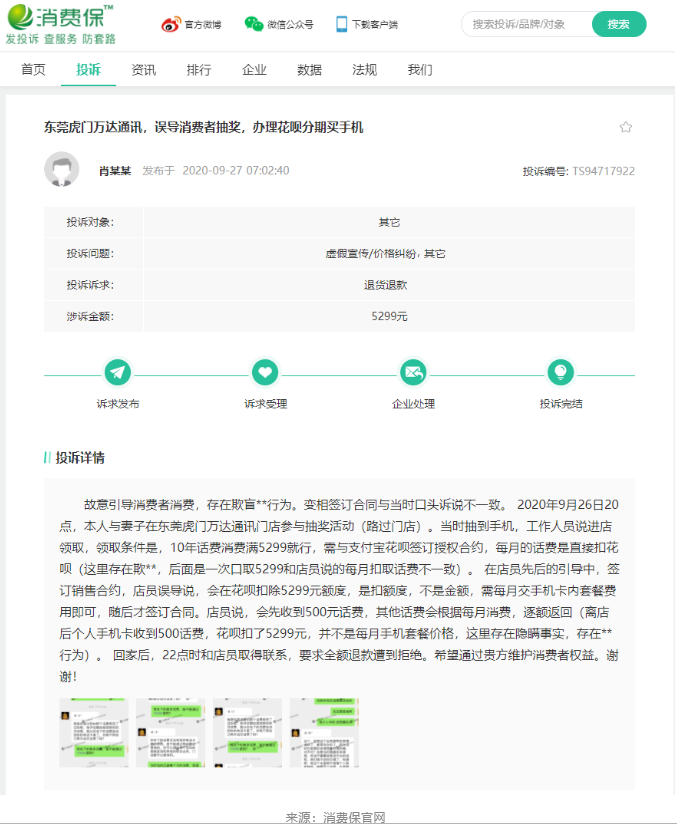
Task: Click the 投诉对象 value 其它
Action: tap(389, 223)
